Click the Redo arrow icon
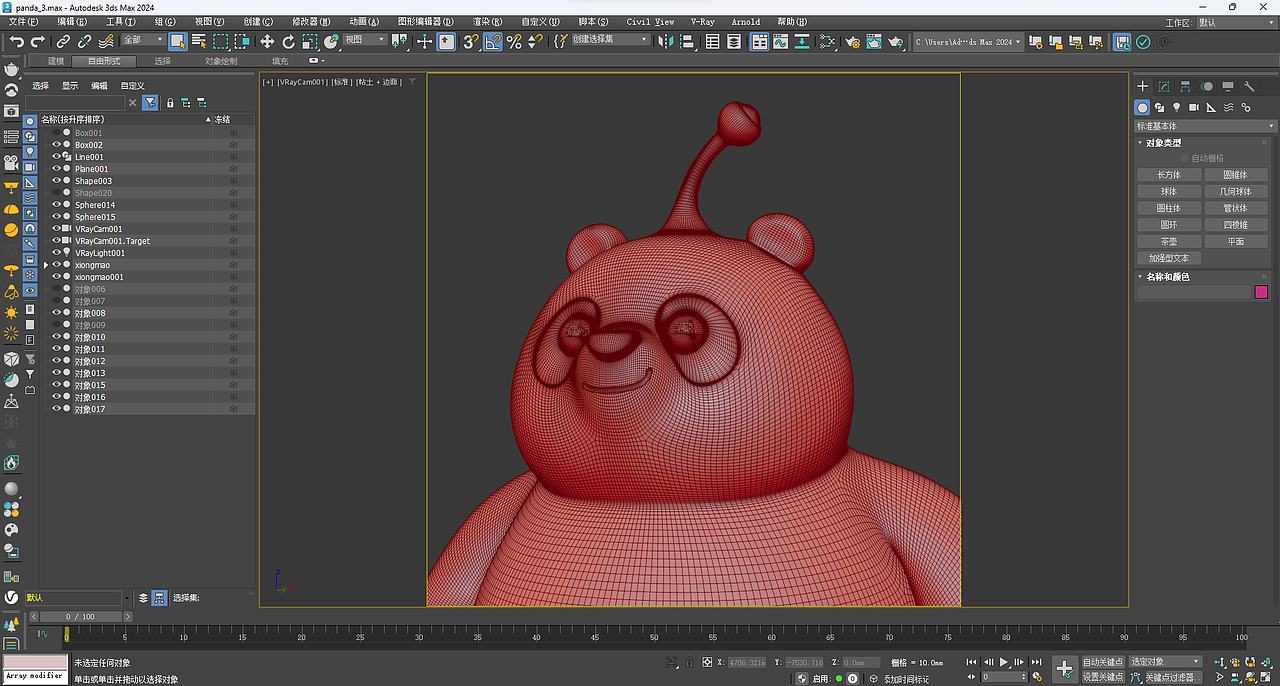The image size is (1280, 686). tap(38, 41)
